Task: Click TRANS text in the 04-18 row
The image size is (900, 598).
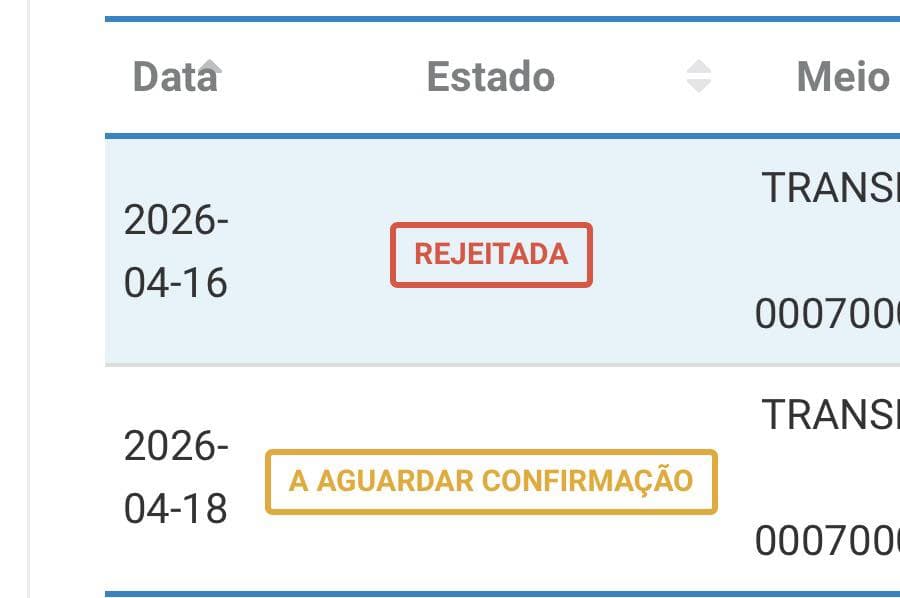Action: tap(830, 413)
